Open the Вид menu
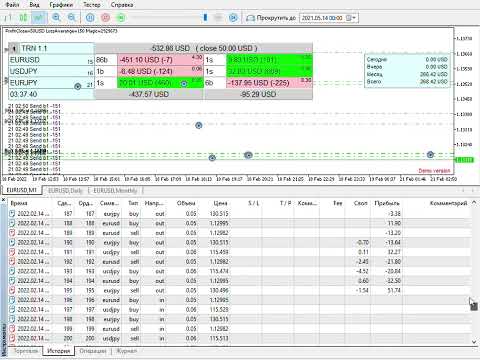480x360 pixels. 34,5
